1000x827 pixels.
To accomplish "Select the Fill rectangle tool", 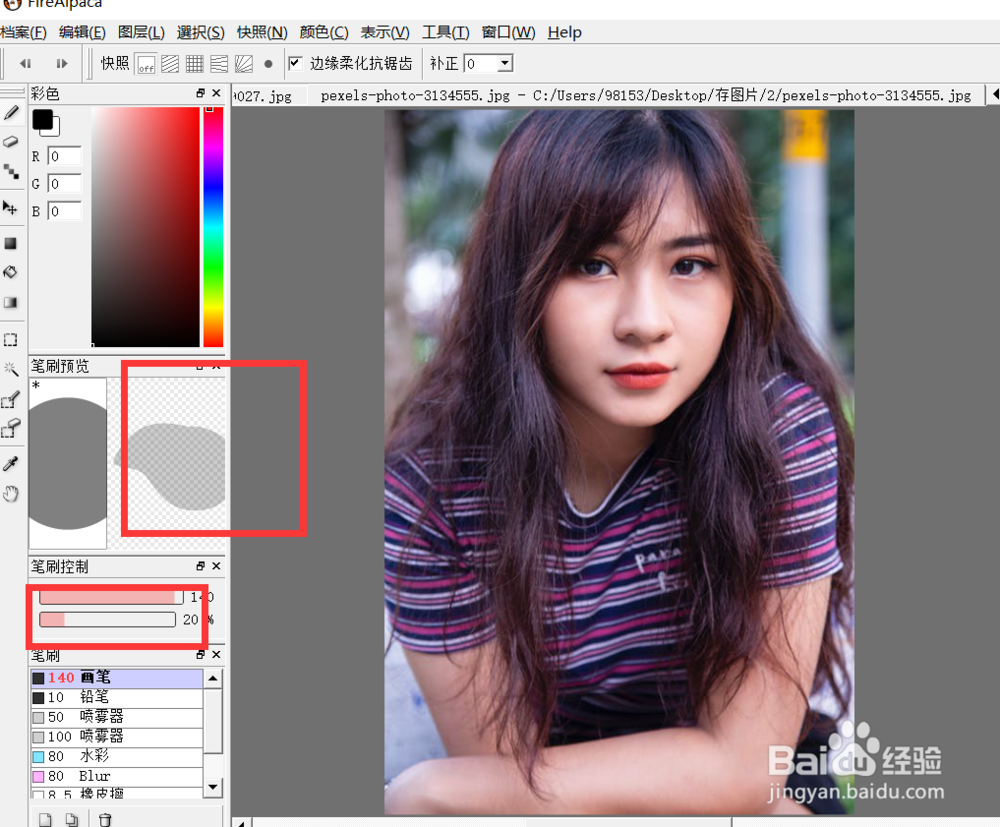I will tap(11, 244).
